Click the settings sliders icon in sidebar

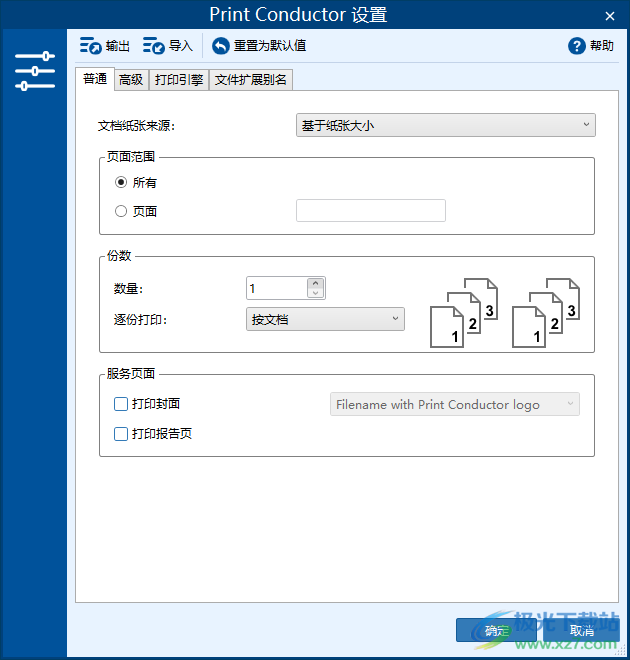click(35, 71)
